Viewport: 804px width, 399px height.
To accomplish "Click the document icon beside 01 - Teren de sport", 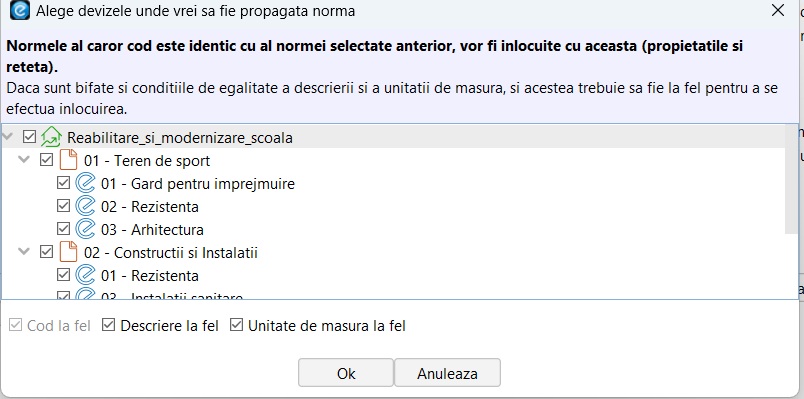I will (x=68, y=161).
